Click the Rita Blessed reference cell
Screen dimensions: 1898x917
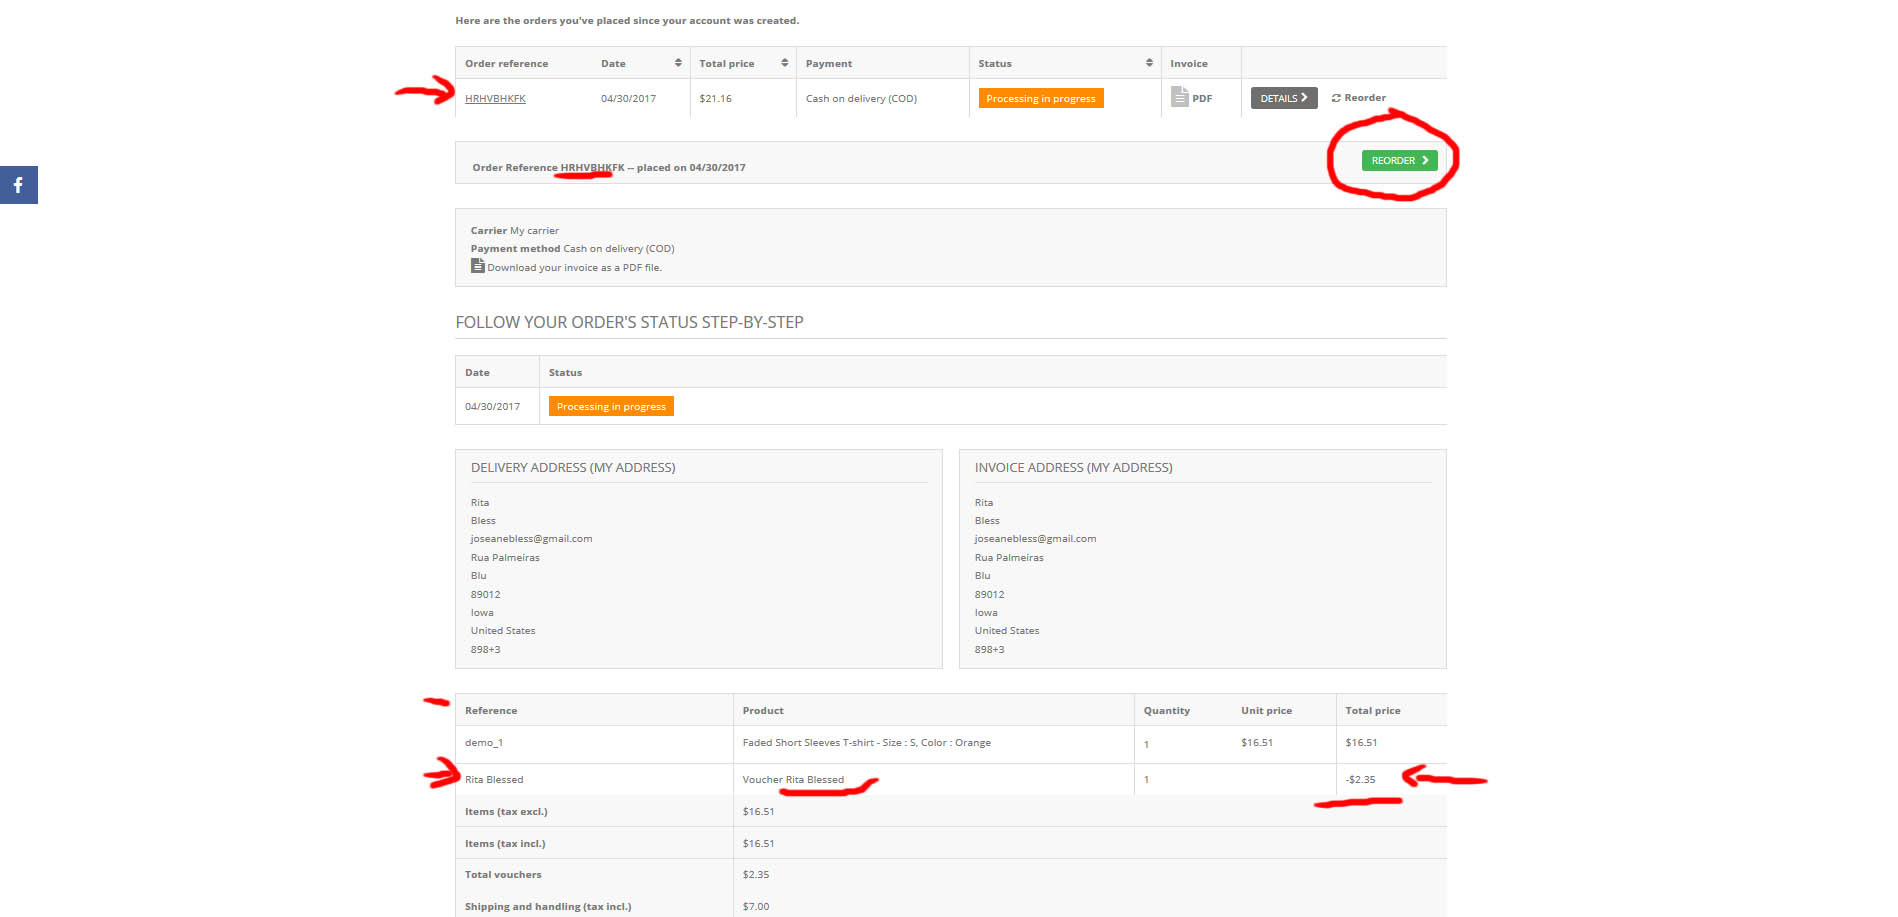[494, 780]
